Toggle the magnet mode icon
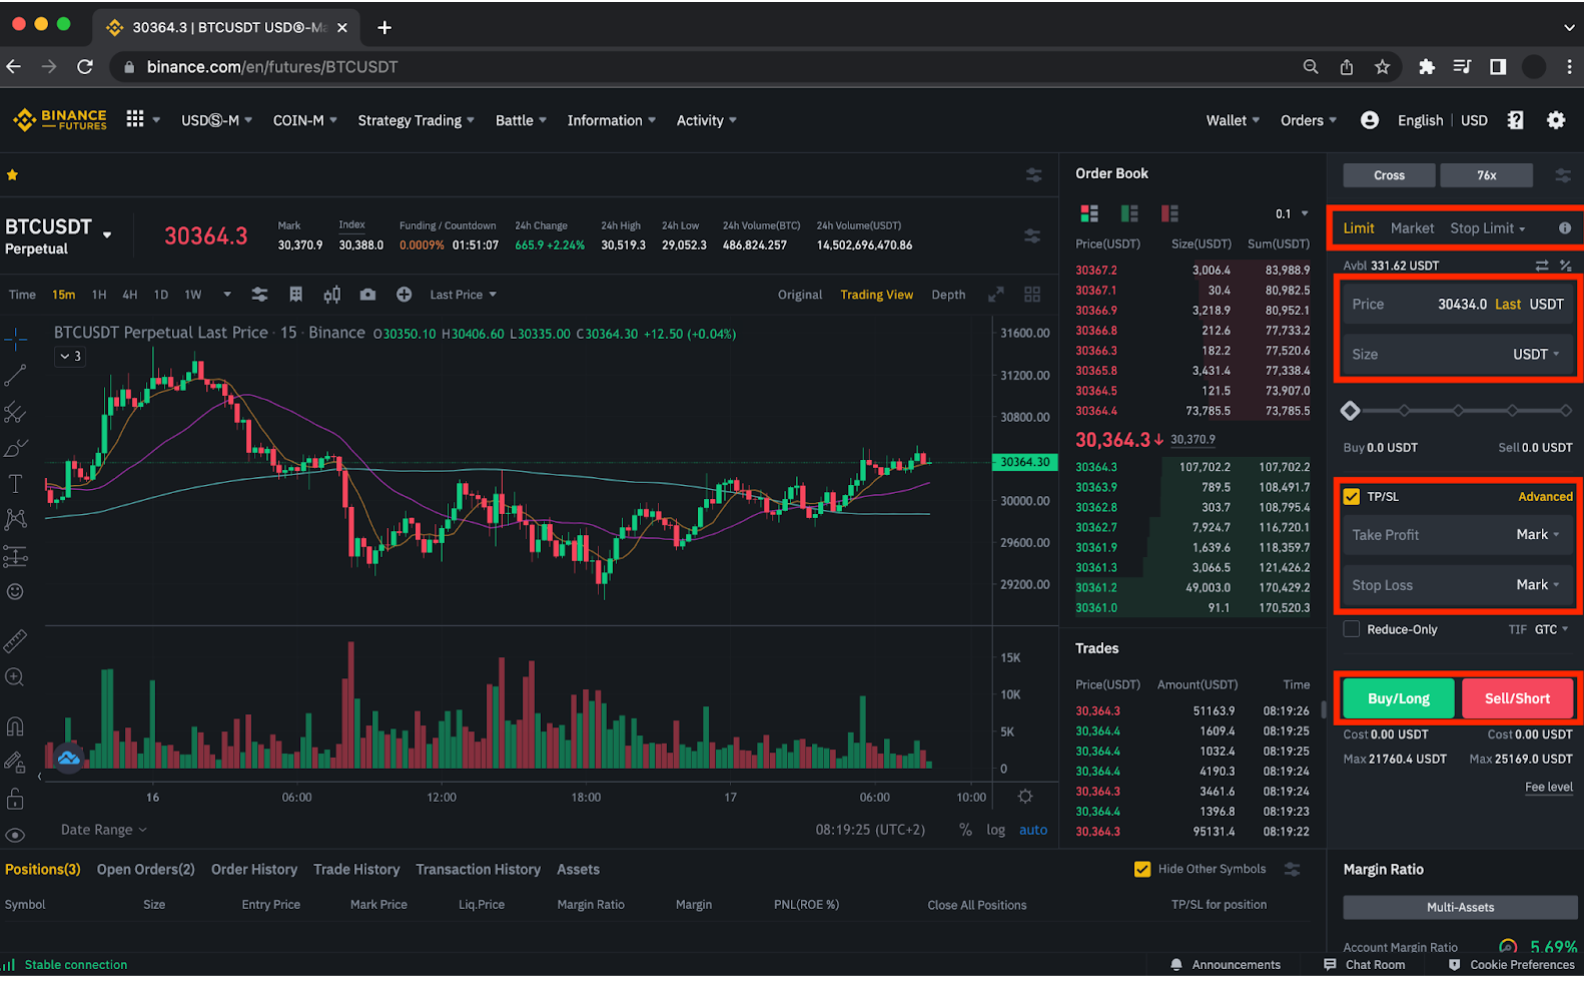 (x=15, y=726)
